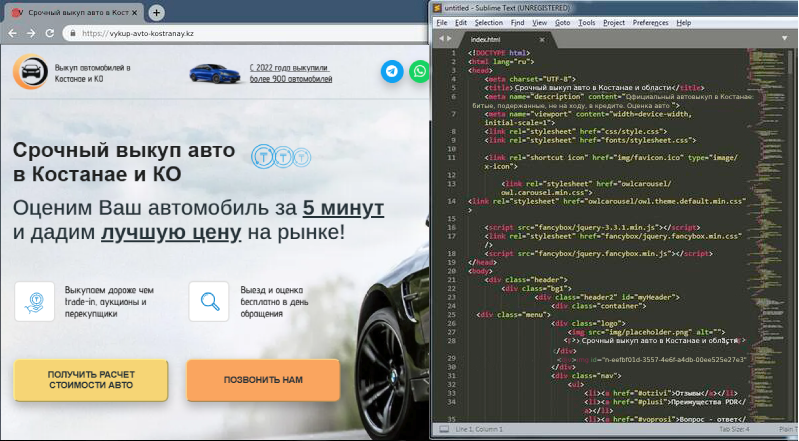Screen dimensions: 799x441
Task: Open the Telegram contact icon
Action: click(x=392, y=71)
